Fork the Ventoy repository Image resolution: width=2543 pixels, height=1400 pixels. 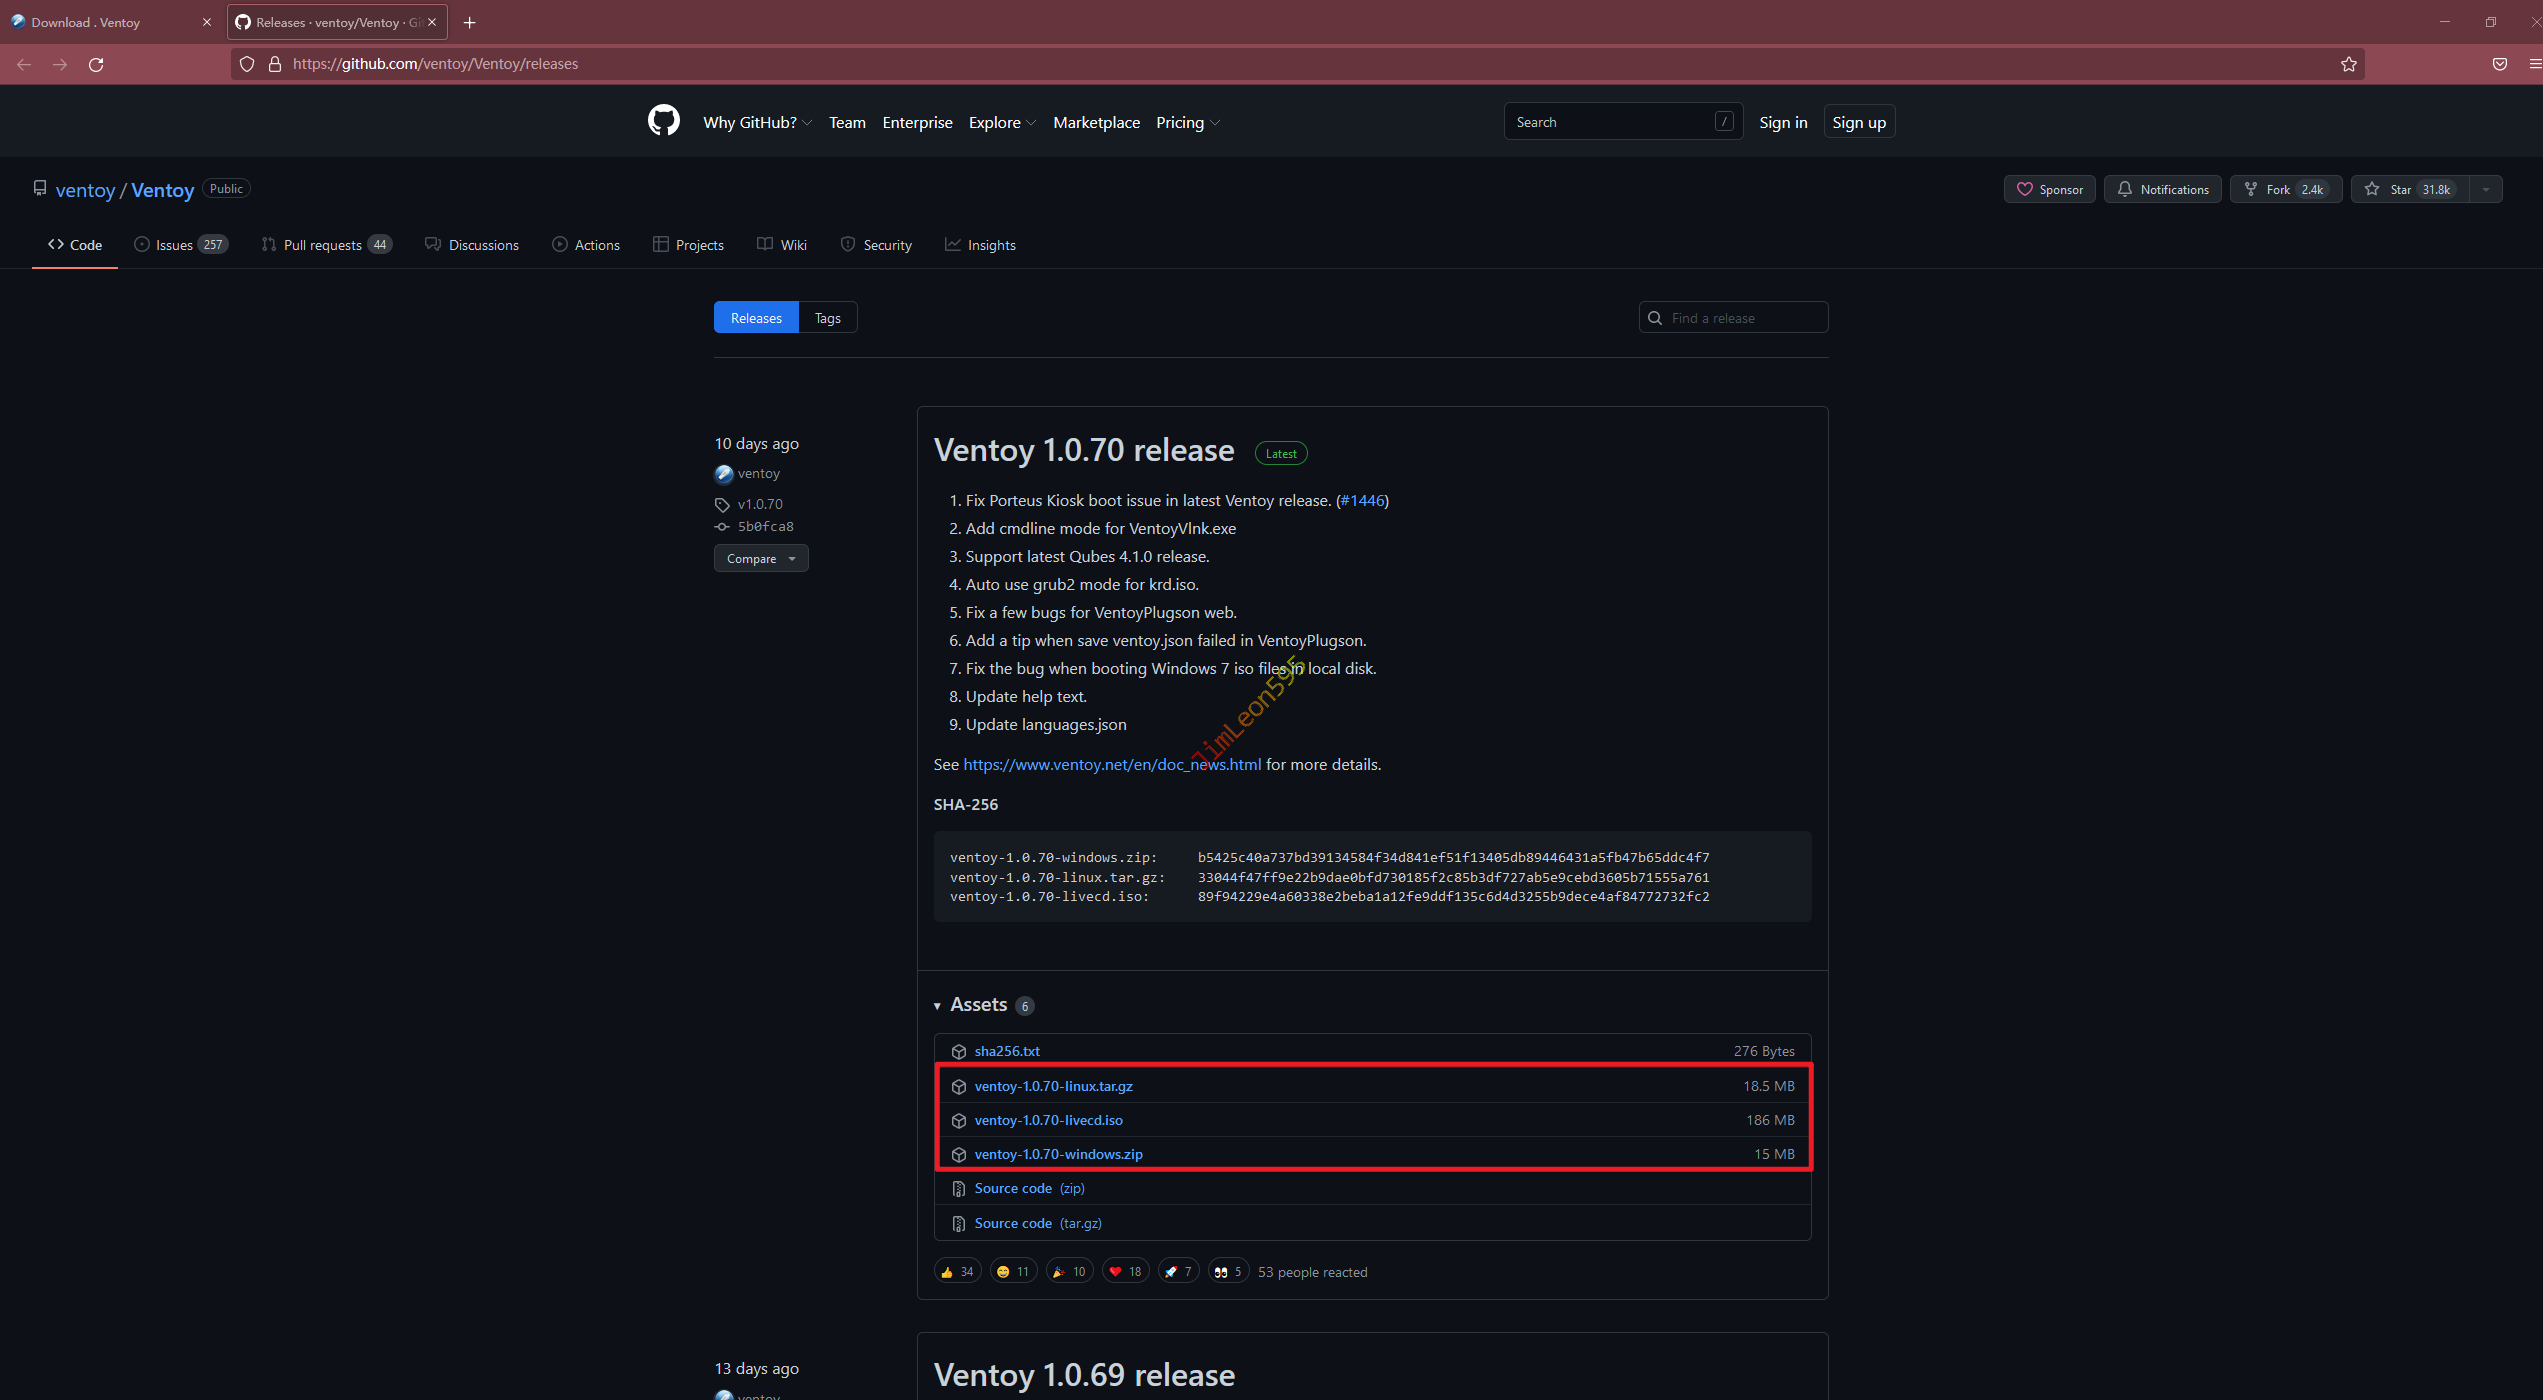click(2285, 189)
